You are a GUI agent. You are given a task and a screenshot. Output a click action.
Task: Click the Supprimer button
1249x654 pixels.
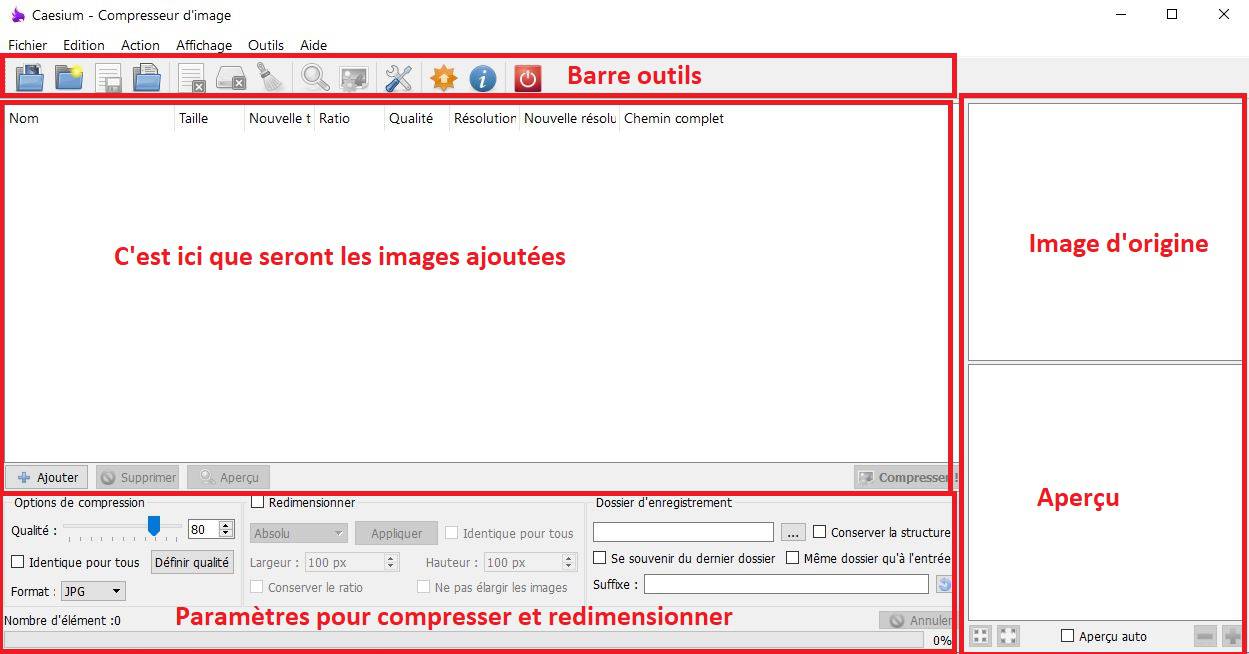137,477
